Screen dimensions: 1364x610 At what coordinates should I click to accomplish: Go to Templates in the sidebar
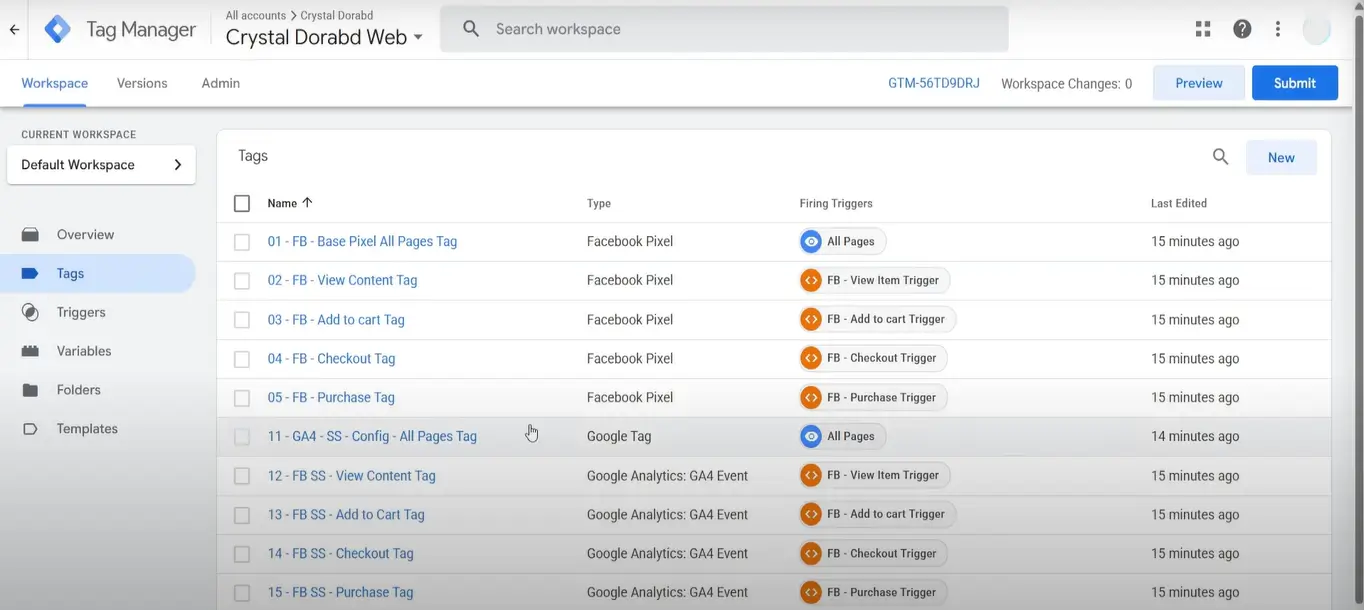tap(86, 429)
